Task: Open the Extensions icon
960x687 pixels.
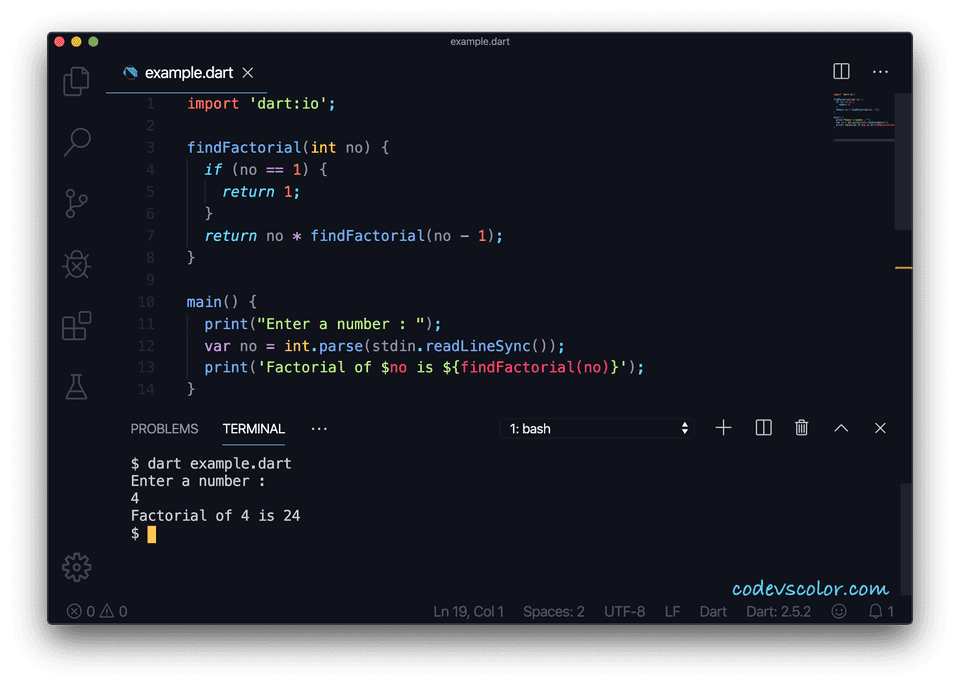Action: click(x=76, y=326)
